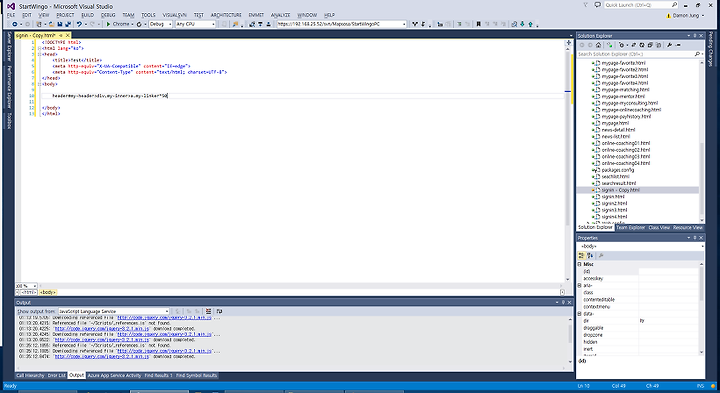Switch to the Find Results 1 tab

coord(158,376)
